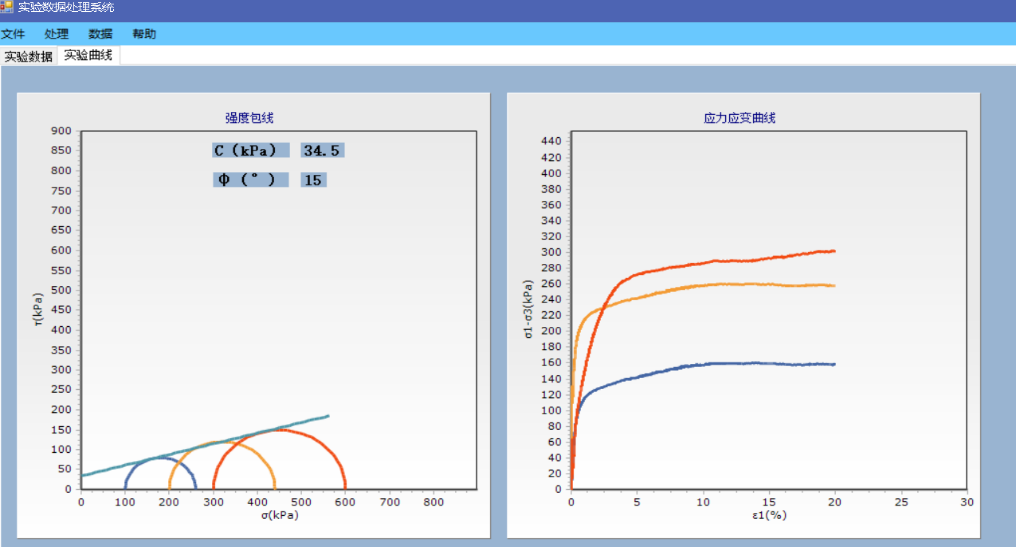Image resolution: width=1016 pixels, height=547 pixels.
Task: Click the application icon in the title bar
Action: [7, 7]
